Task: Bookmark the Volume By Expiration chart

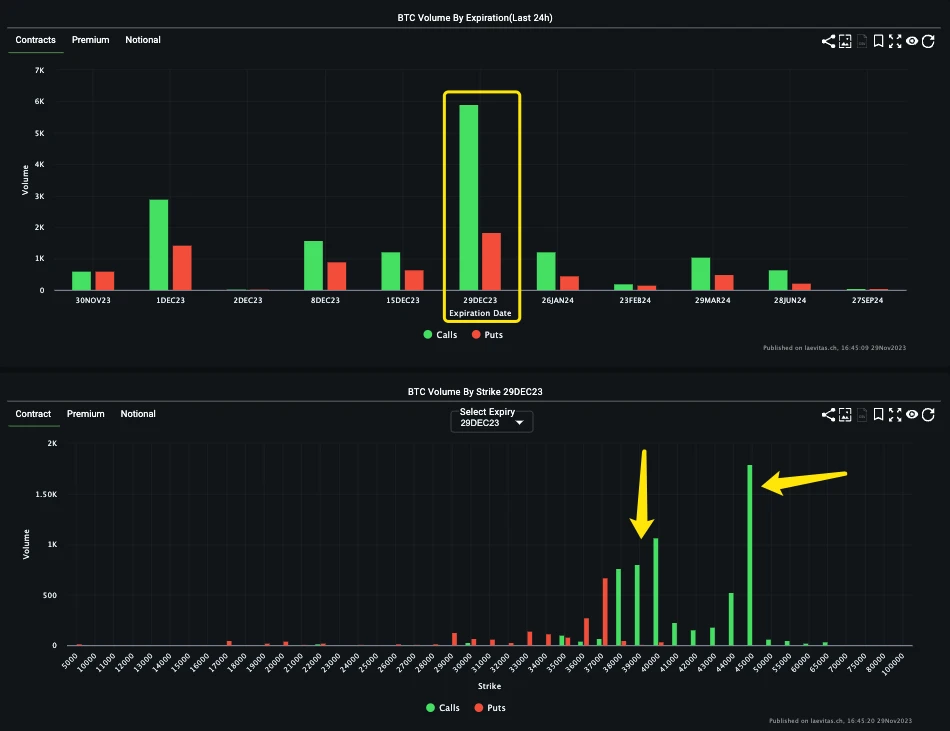Action: click(878, 41)
